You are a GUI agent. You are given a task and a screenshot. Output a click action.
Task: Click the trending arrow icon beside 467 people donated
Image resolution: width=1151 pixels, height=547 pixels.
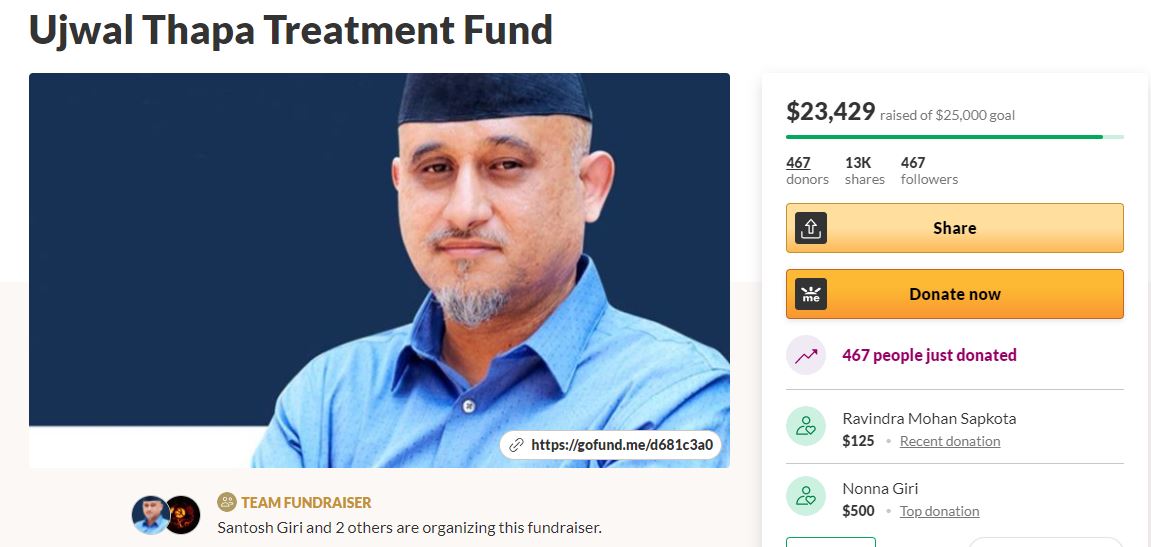pos(806,355)
